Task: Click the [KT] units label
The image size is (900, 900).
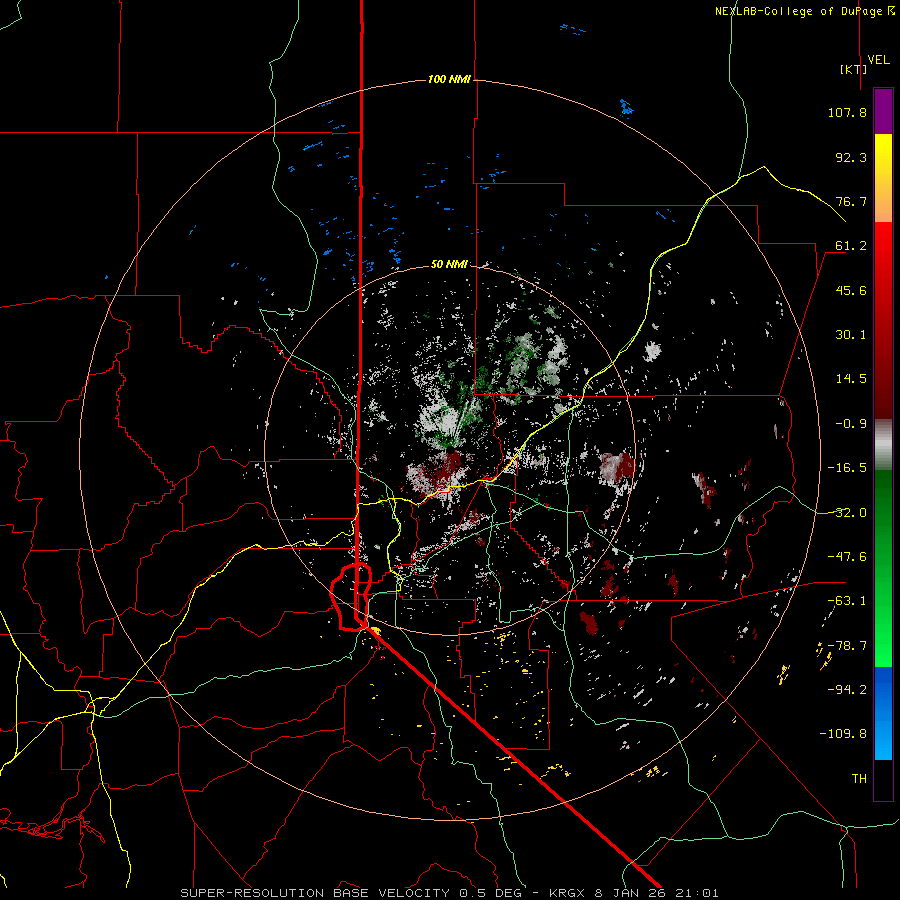Action: click(854, 69)
